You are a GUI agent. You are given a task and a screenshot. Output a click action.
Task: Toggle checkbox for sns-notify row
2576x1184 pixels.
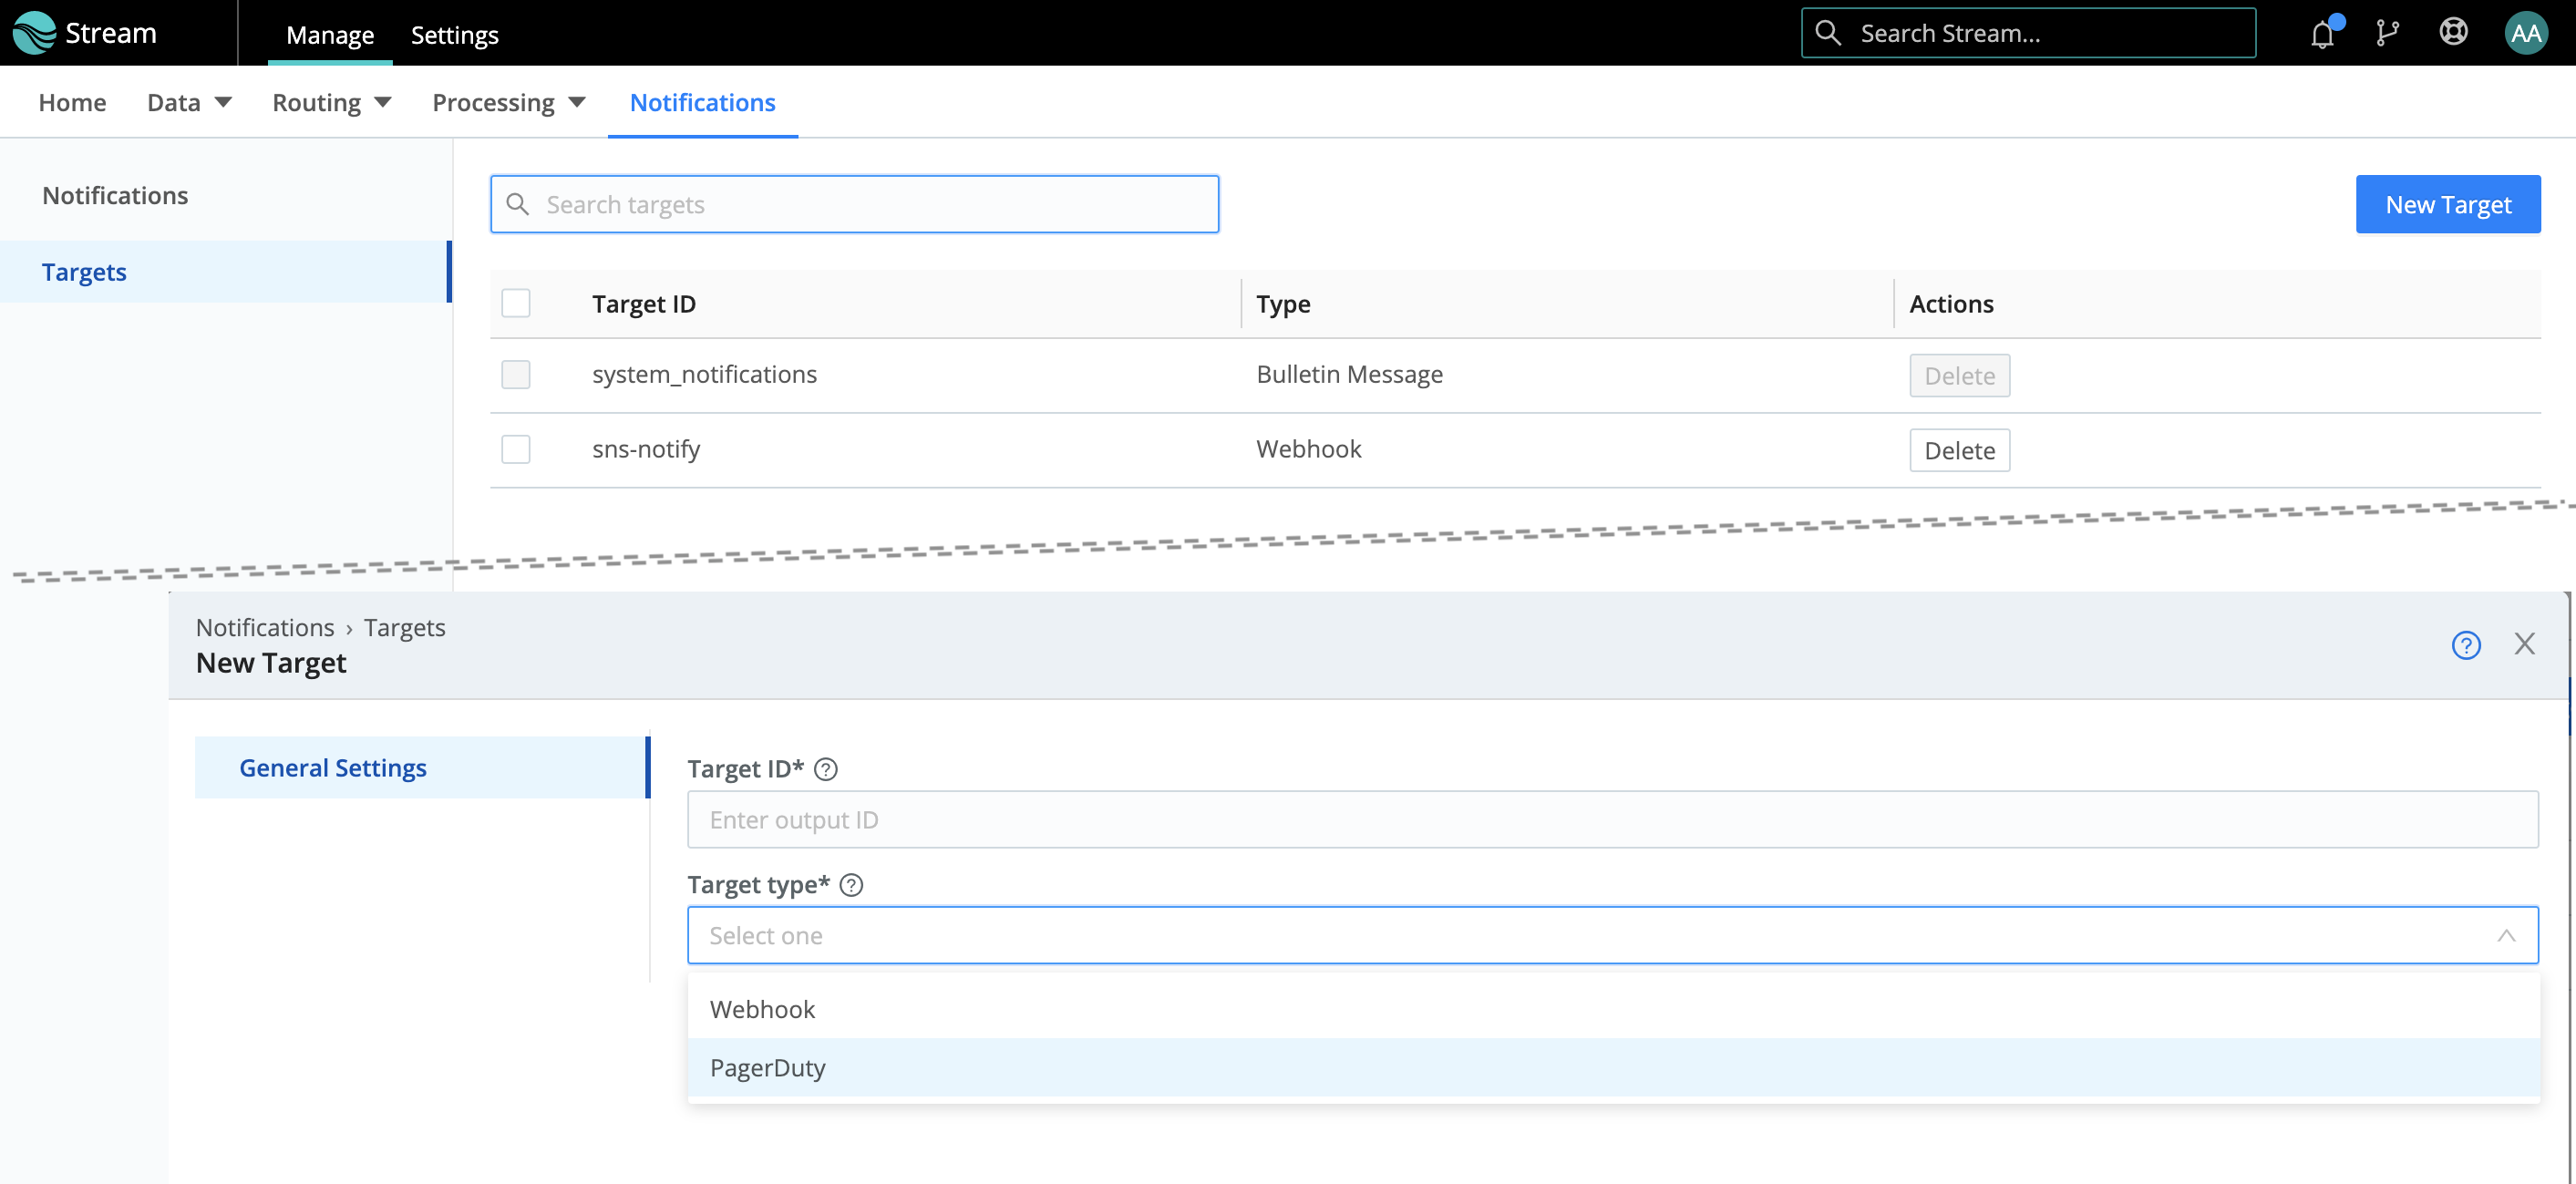pyautogui.click(x=516, y=449)
